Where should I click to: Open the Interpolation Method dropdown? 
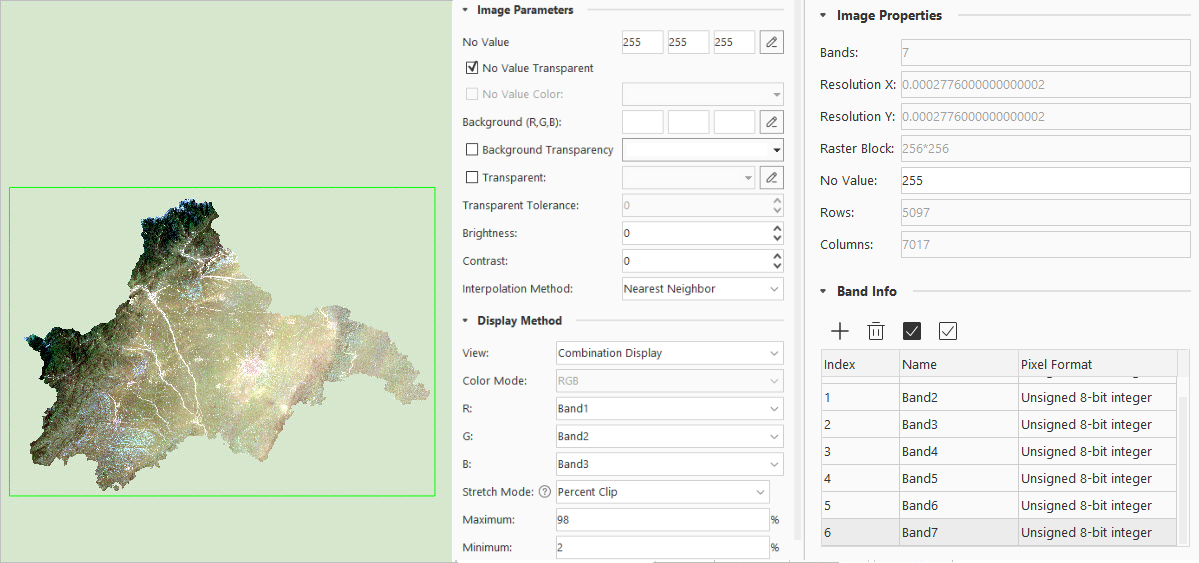pos(701,289)
